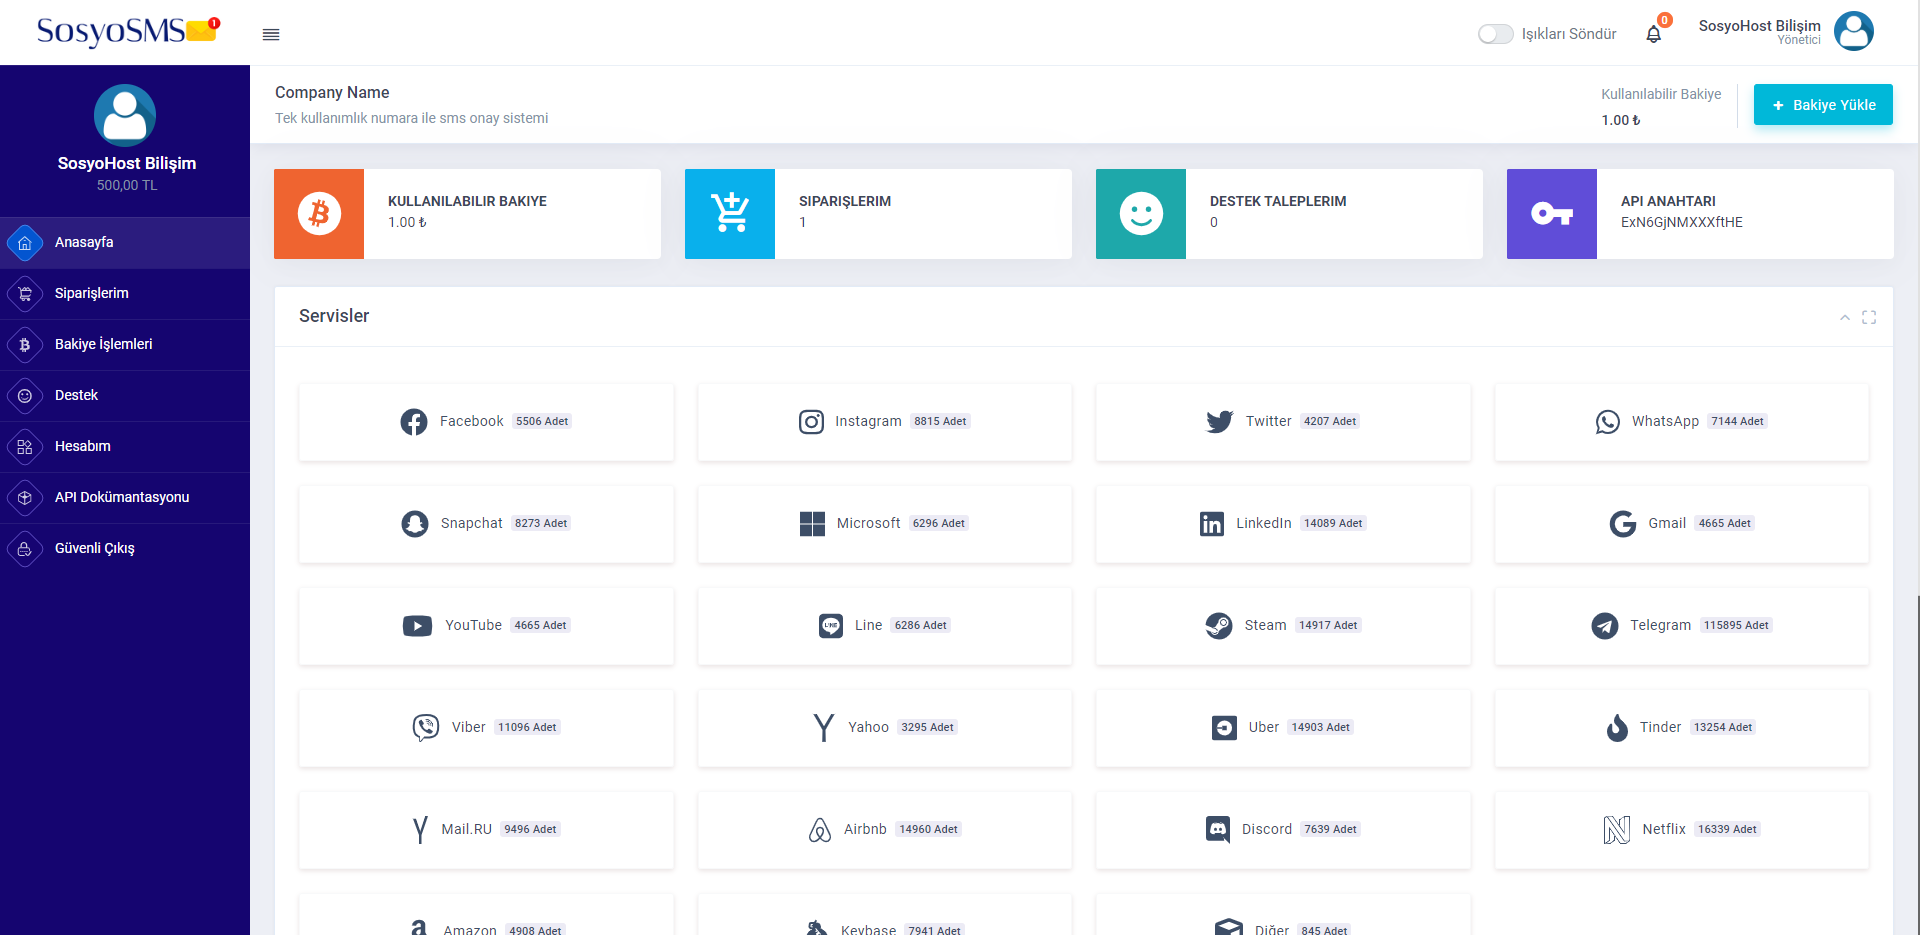Click the user avatar in top right
Screen dimensions: 1920x935
[1853, 31]
